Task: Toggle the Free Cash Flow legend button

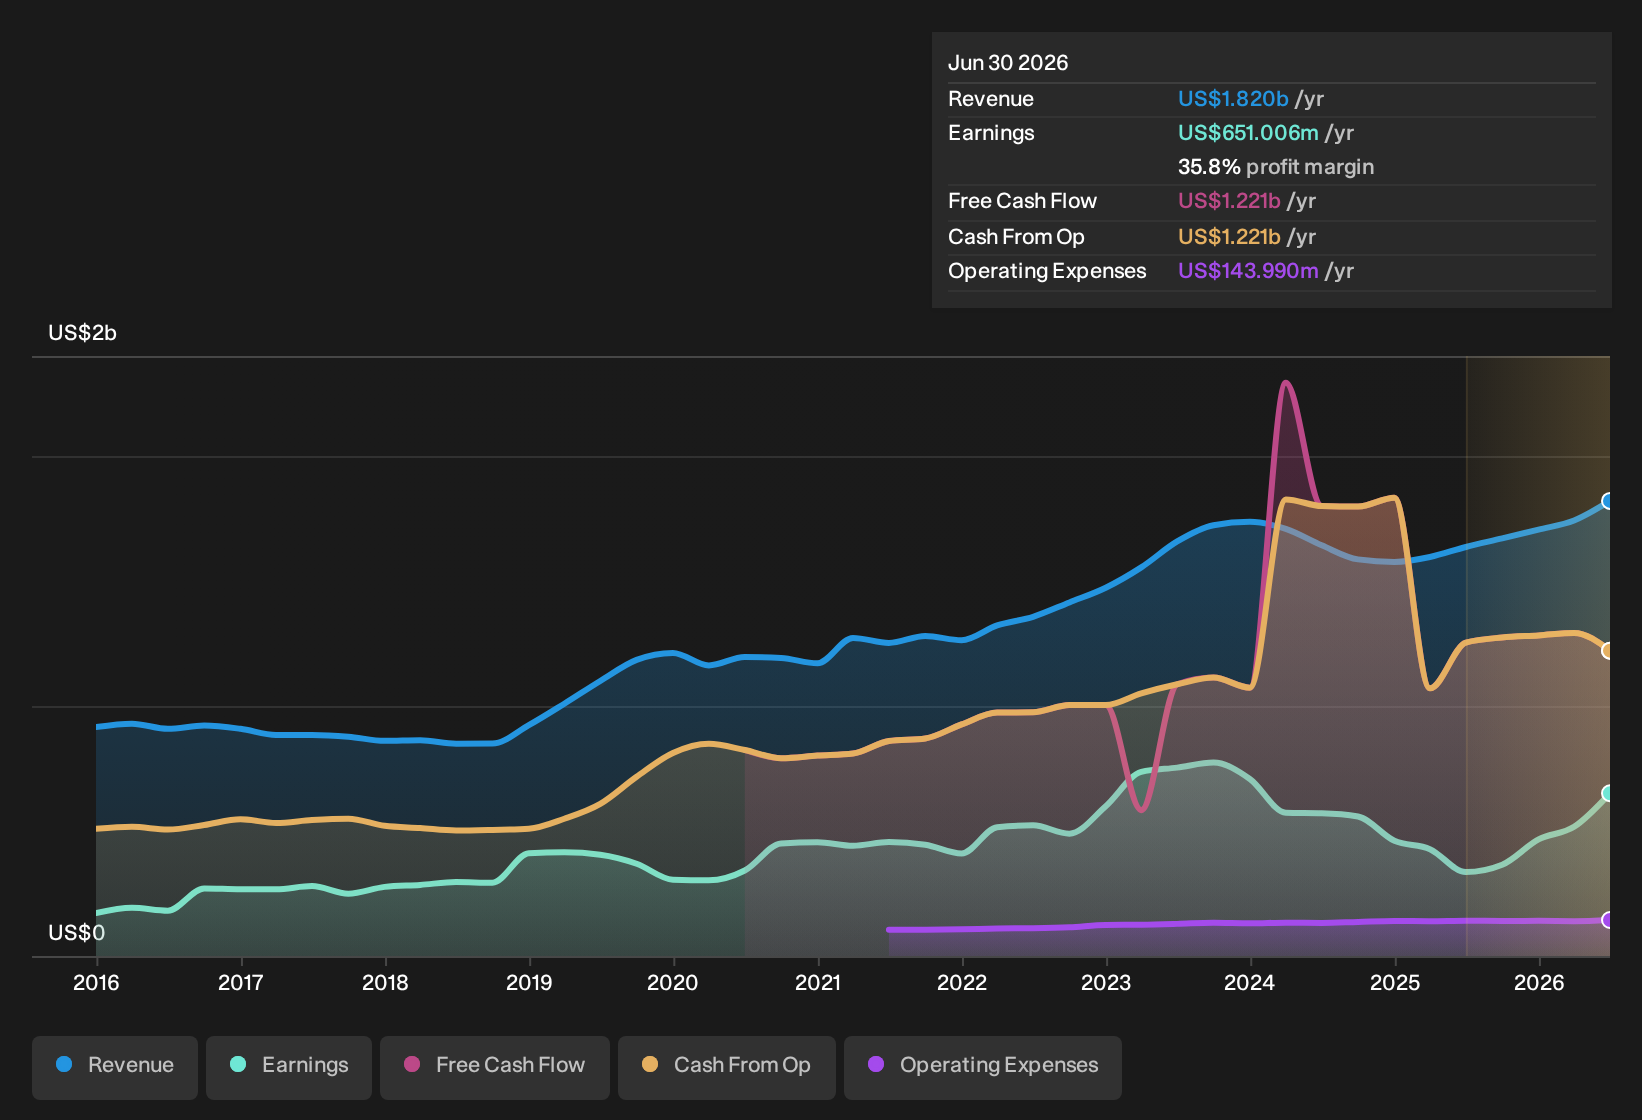Action: point(495,1067)
